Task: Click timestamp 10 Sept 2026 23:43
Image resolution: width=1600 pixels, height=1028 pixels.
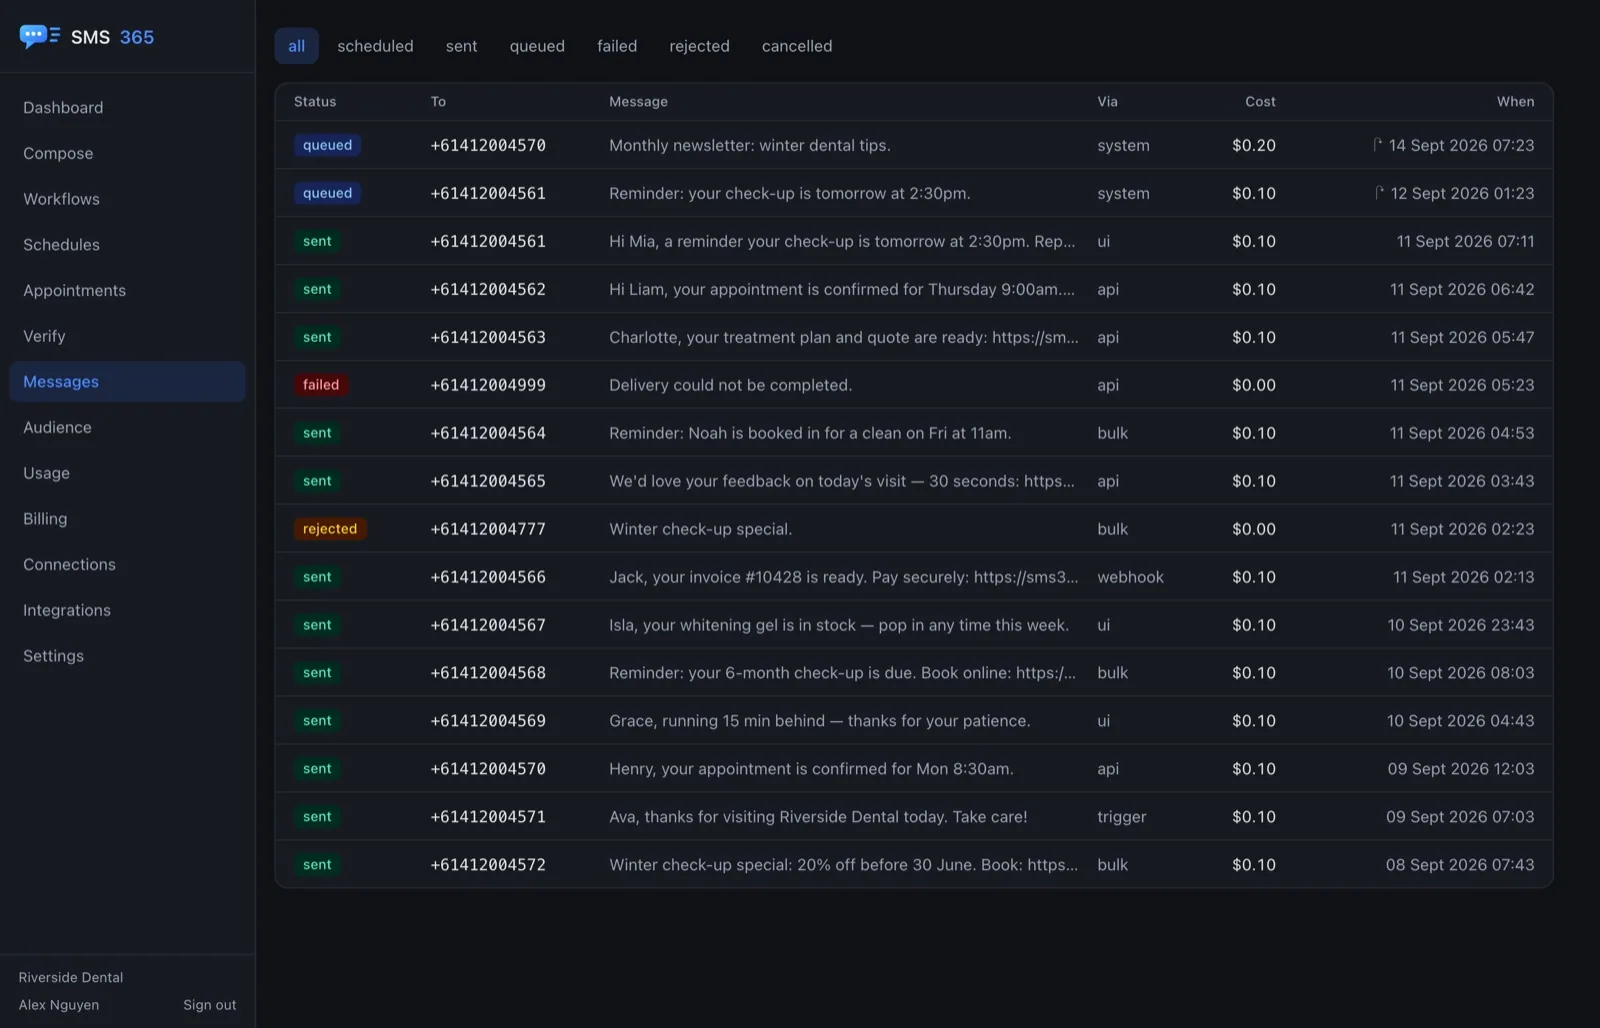Action: [1461, 625]
